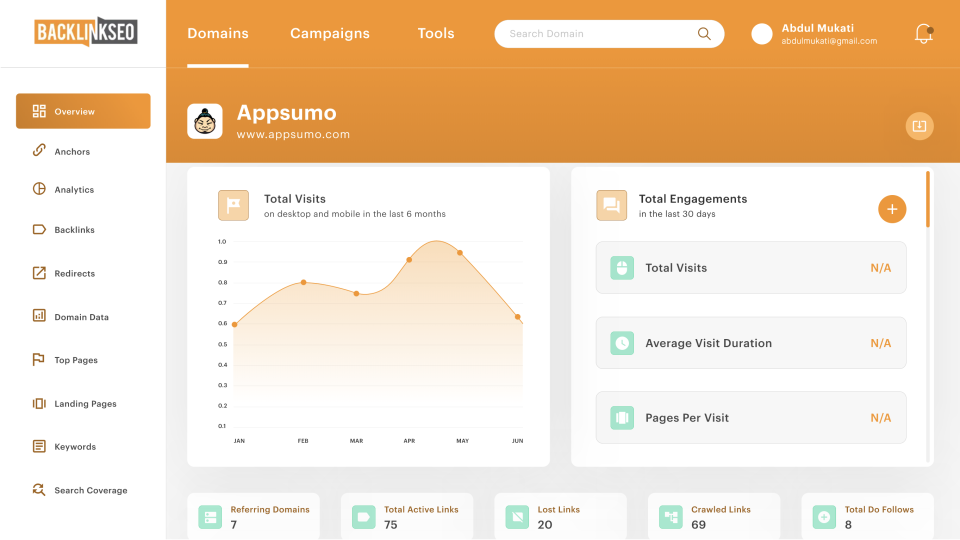Select the Average Visit Duration row
The image size is (960, 540).
point(751,343)
